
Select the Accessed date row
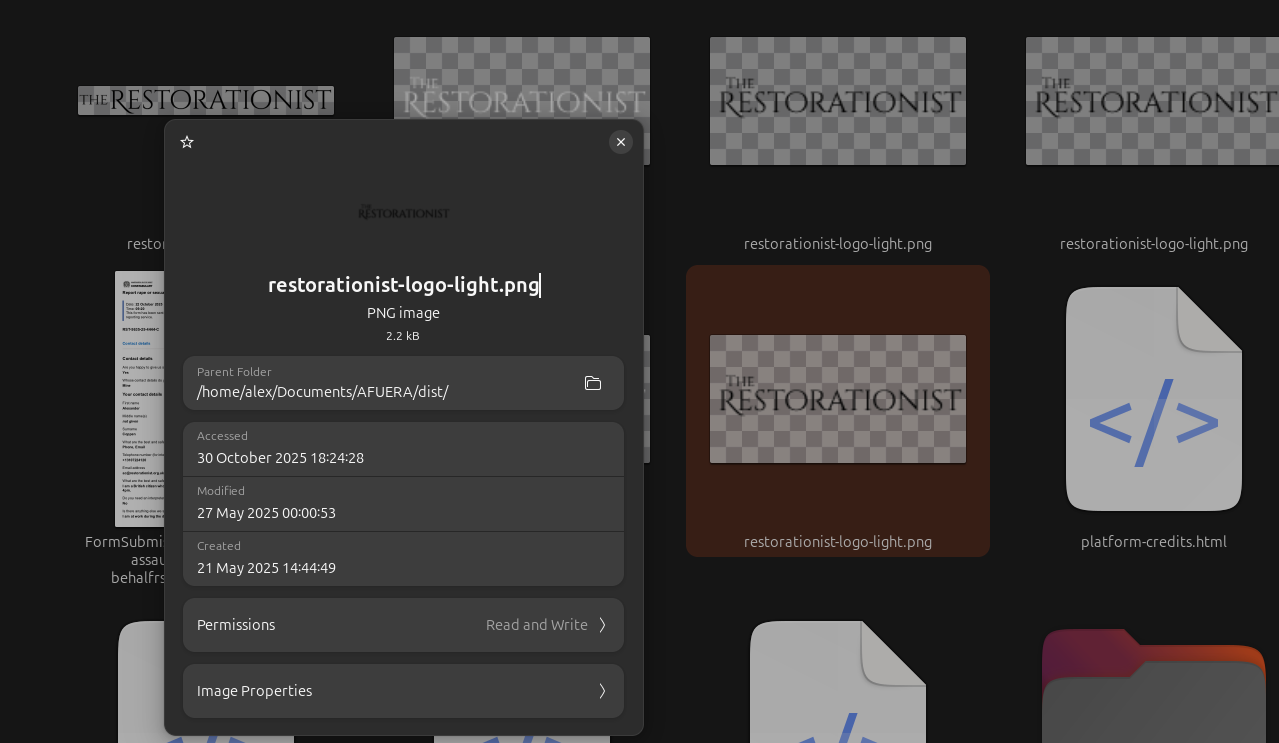(x=403, y=449)
